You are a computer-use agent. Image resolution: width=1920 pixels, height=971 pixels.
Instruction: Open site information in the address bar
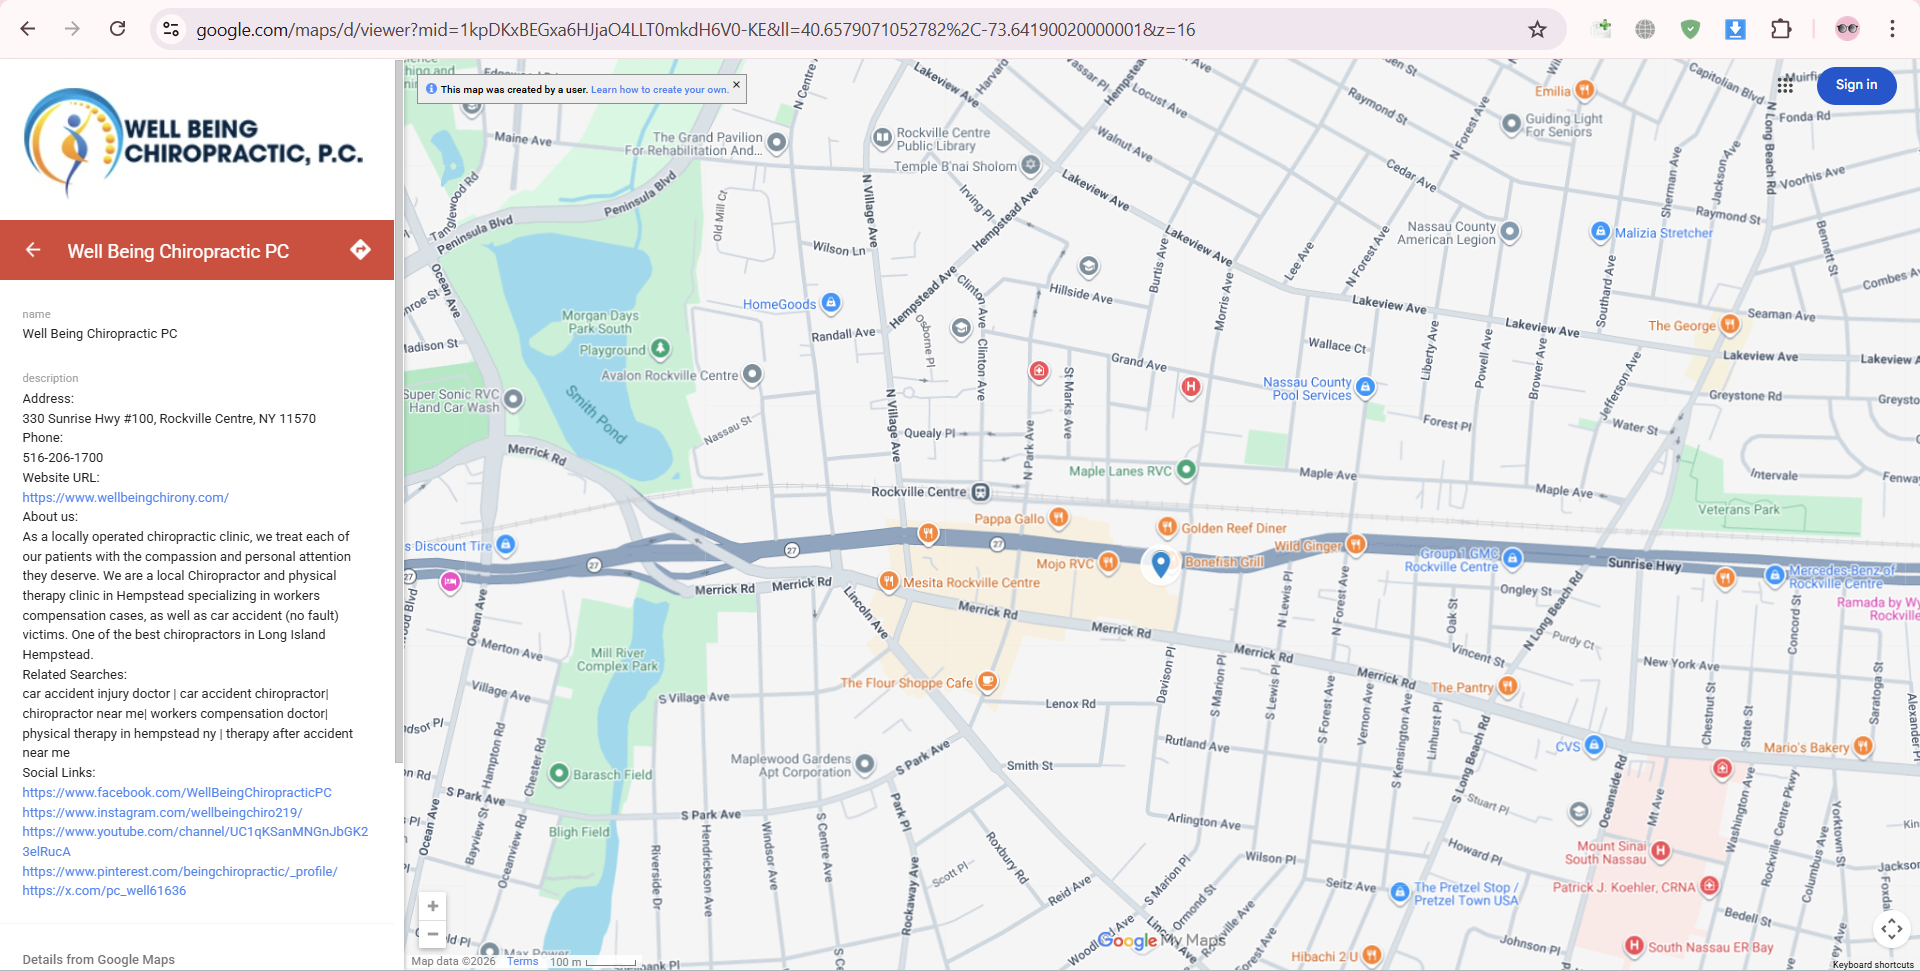tap(170, 29)
